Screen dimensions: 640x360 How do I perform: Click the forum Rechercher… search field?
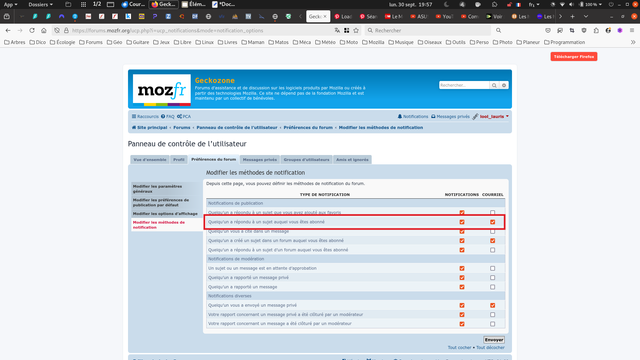pyautogui.click(x=464, y=85)
